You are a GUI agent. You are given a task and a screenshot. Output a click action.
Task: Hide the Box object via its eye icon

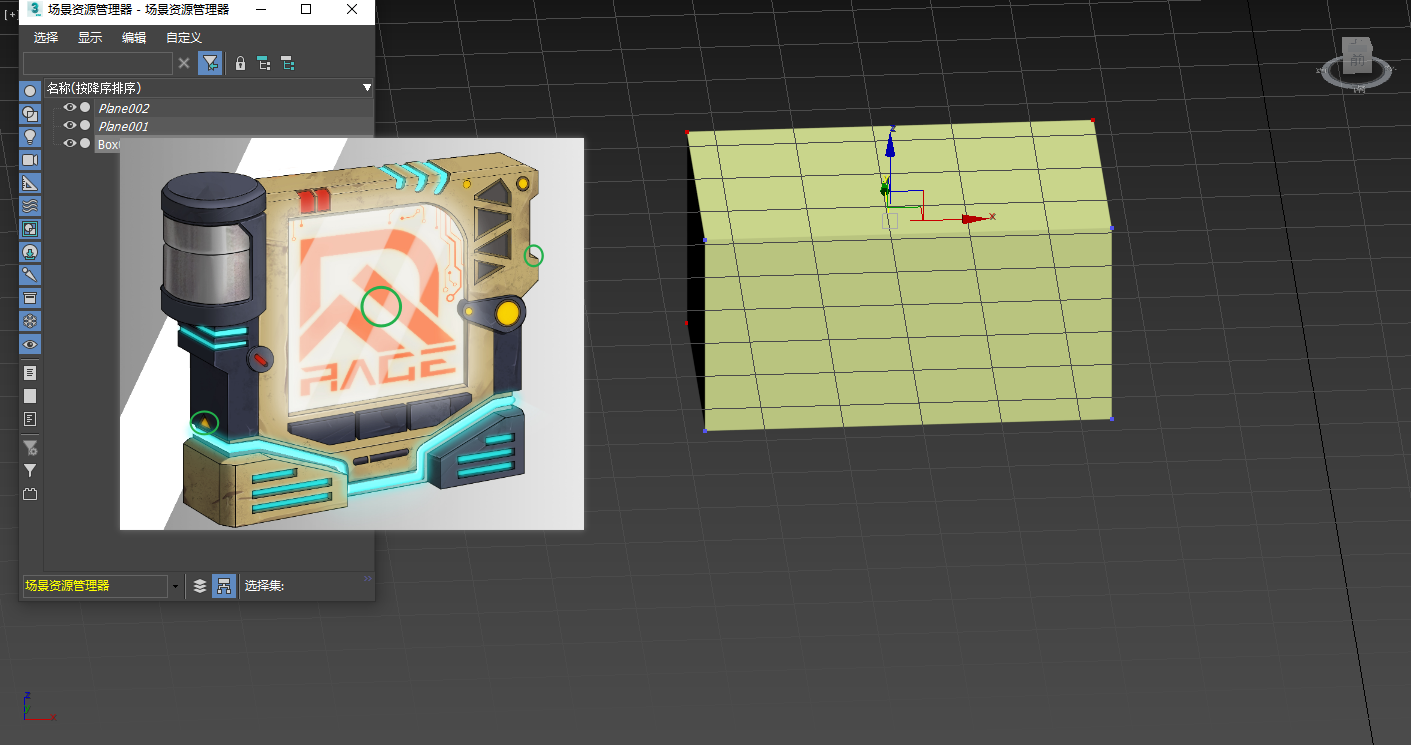(x=70, y=143)
